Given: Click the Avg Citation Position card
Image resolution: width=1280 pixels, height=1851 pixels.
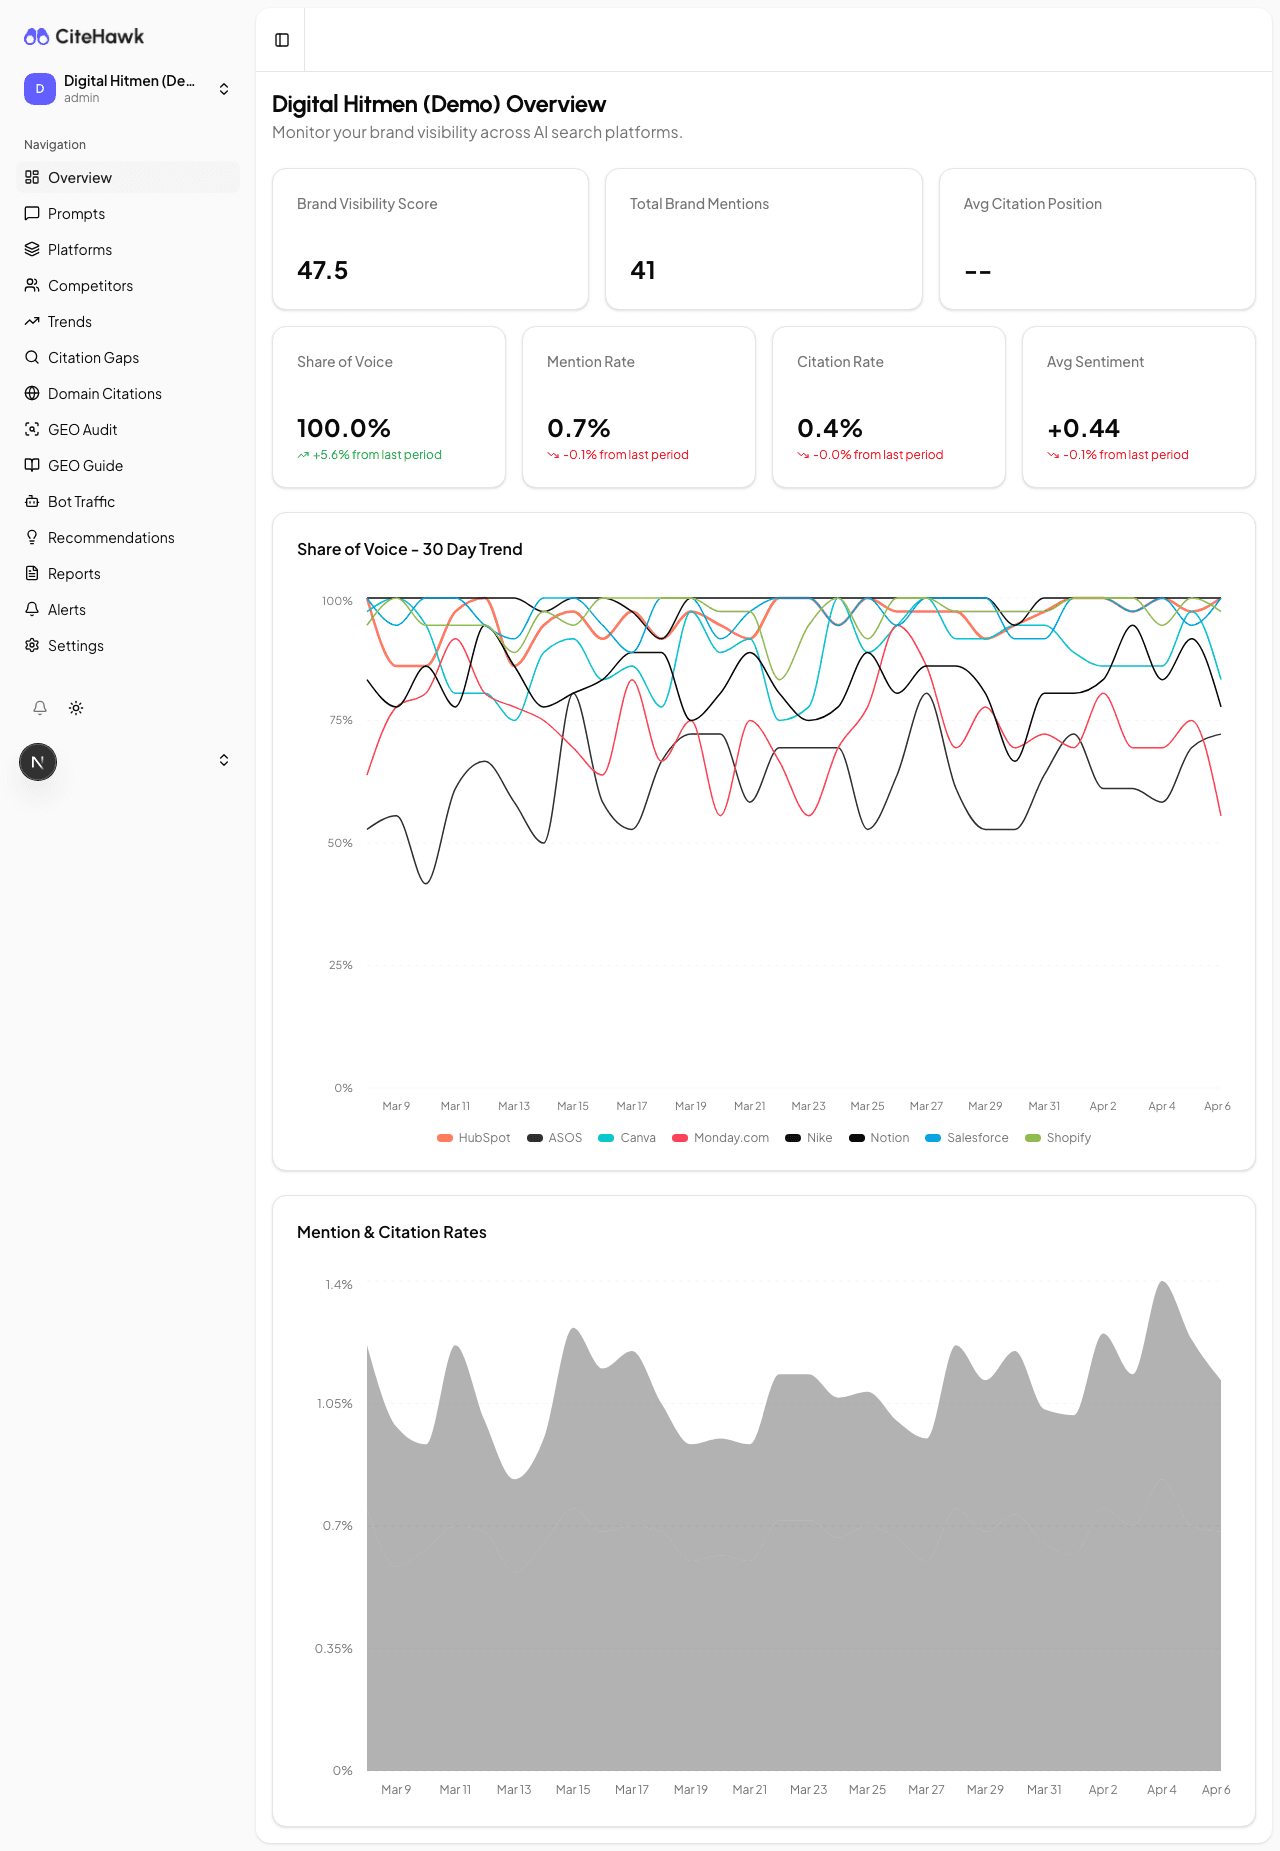Looking at the screenshot, I should (1097, 239).
